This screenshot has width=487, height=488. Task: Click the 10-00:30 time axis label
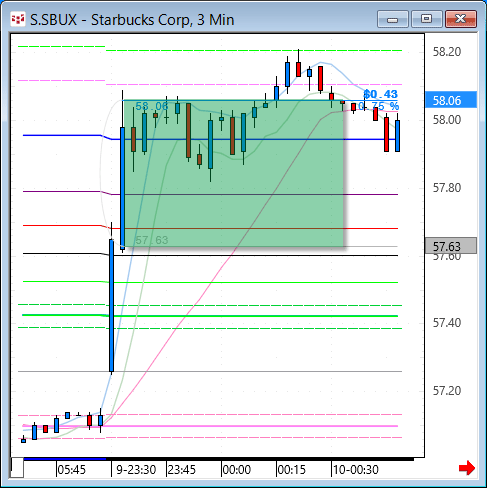356,470
